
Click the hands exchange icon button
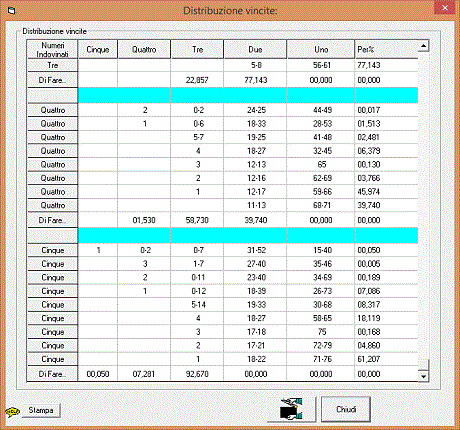coord(292,409)
